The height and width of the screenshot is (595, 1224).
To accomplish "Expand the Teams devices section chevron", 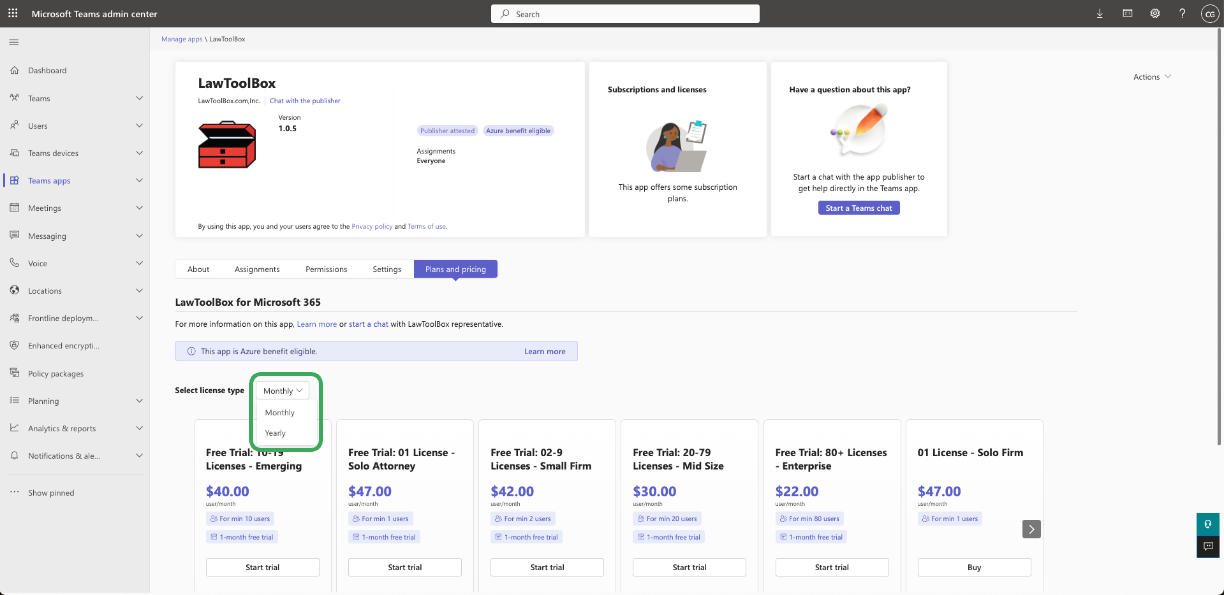I will tap(139, 153).
